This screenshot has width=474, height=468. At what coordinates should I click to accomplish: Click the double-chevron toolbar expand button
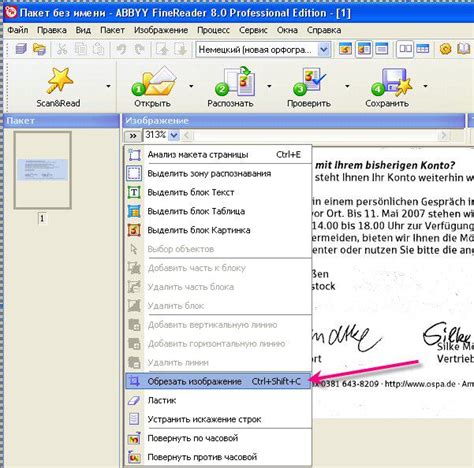[133, 136]
